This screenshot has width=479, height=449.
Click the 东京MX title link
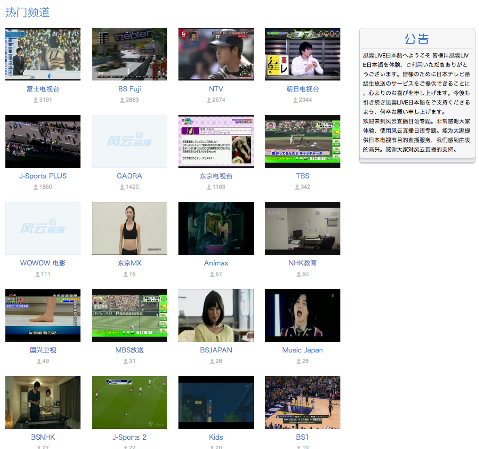coord(129,263)
